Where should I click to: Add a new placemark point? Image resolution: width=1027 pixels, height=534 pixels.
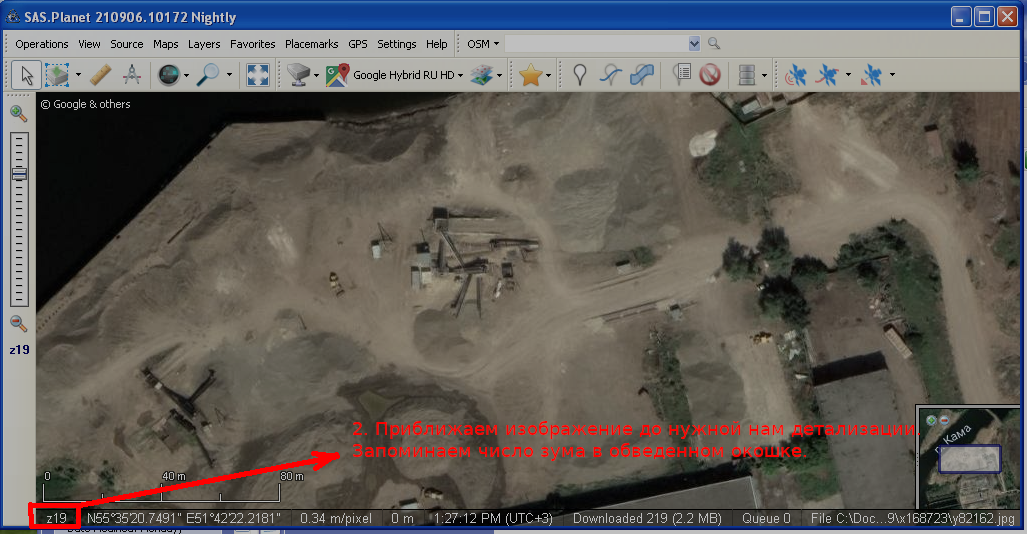coord(579,75)
